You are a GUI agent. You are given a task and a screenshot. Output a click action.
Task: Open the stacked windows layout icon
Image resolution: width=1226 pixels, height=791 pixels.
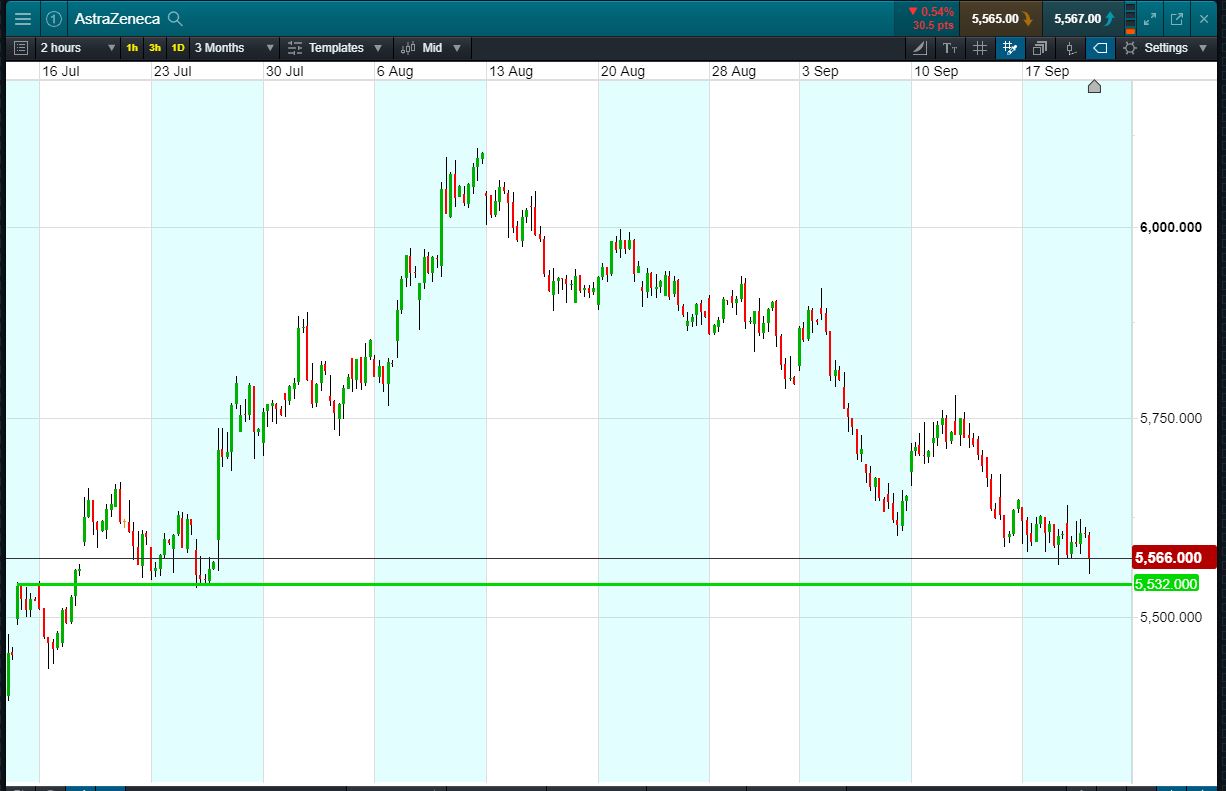[x=1040, y=48]
